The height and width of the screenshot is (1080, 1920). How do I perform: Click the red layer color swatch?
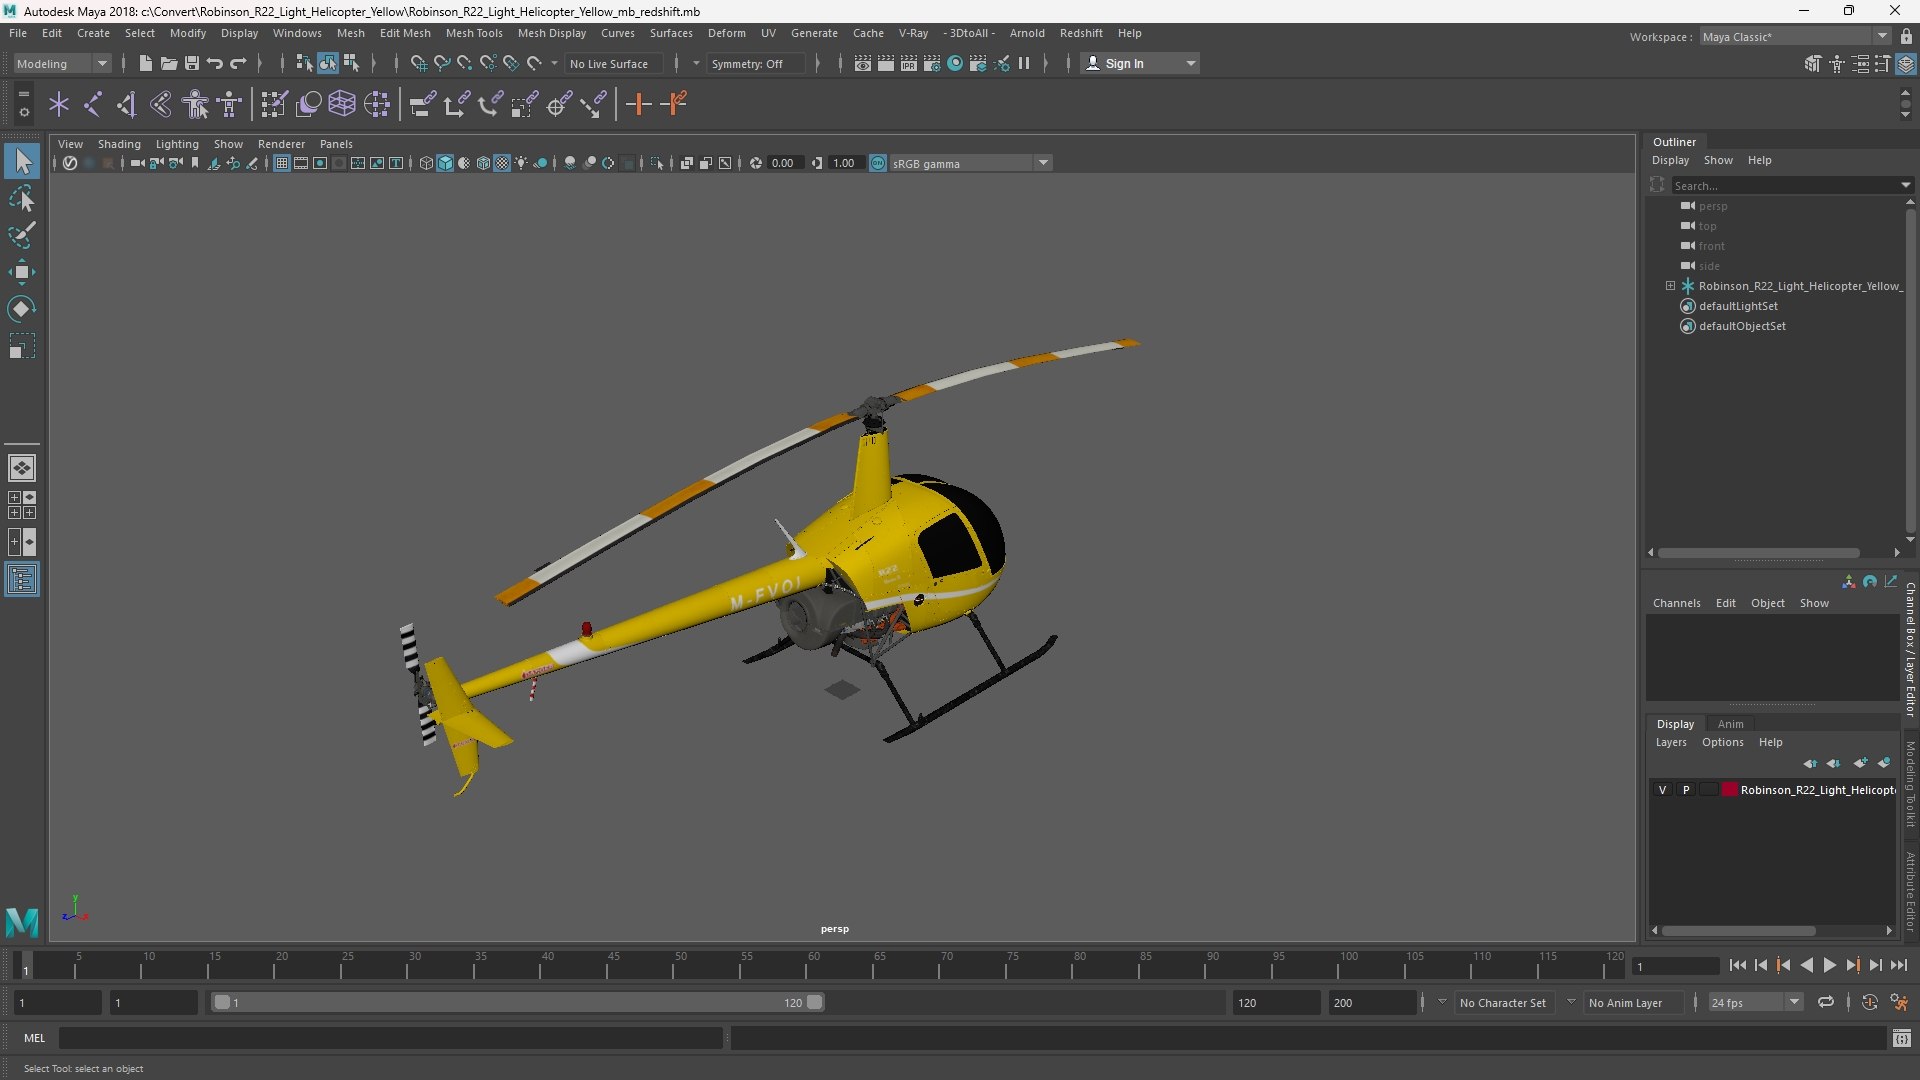coord(1730,789)
